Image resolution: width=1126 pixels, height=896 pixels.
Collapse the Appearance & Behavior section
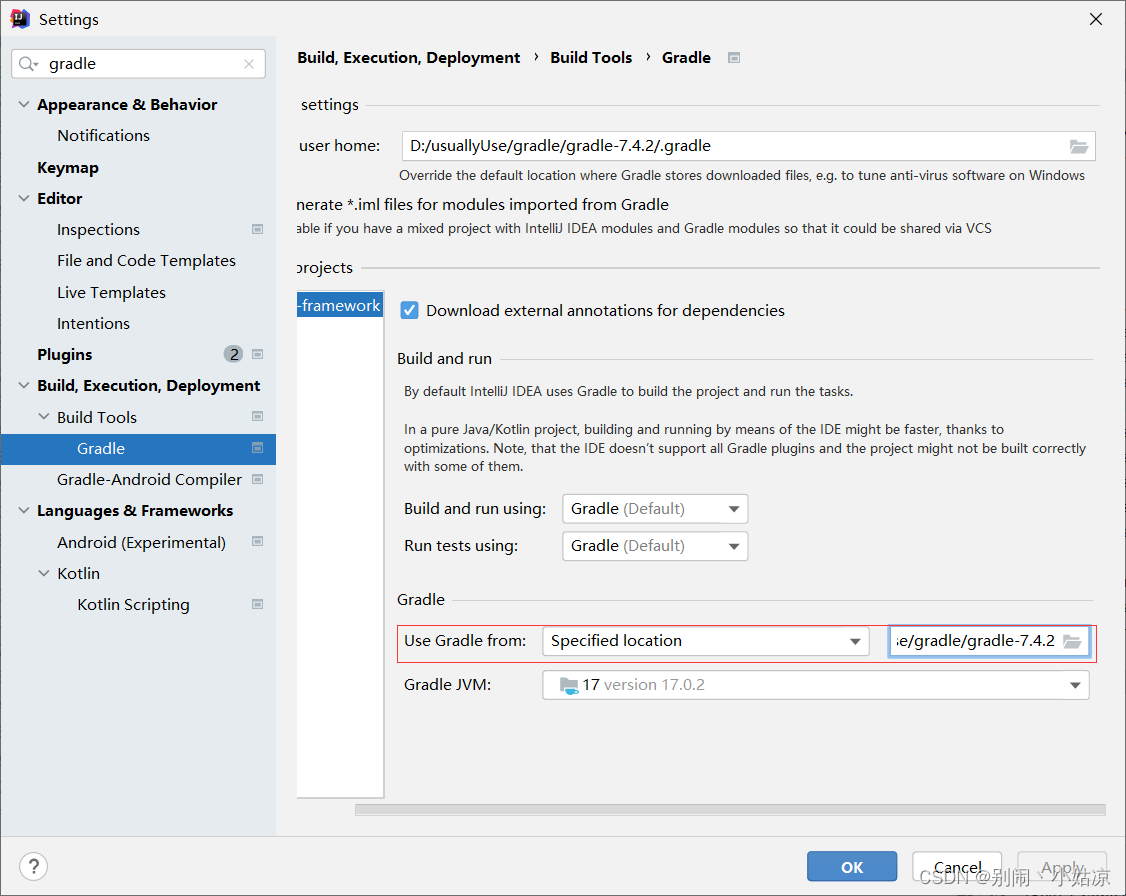24,104
